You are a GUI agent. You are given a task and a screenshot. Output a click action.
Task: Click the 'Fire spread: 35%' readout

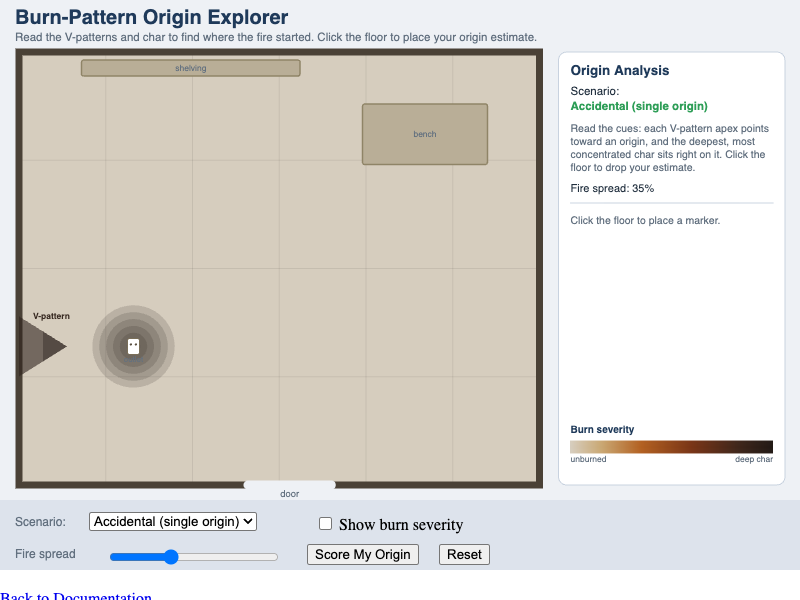coord(612,188)
